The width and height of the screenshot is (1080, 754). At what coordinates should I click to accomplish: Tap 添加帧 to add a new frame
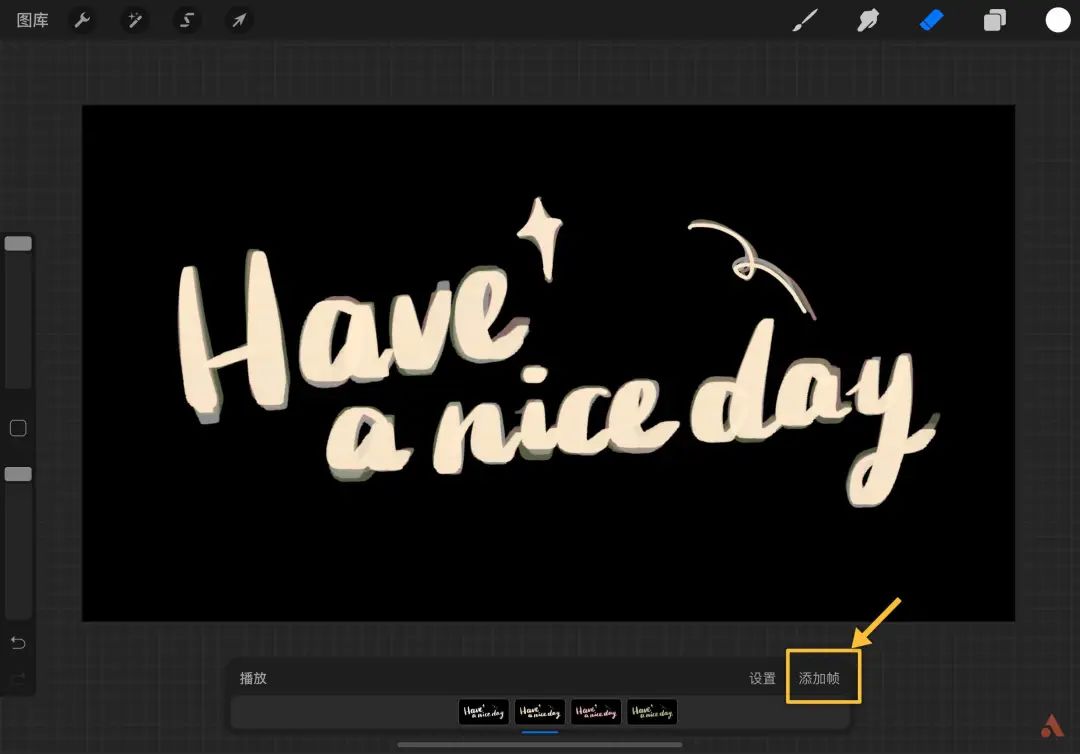point(823,677)
